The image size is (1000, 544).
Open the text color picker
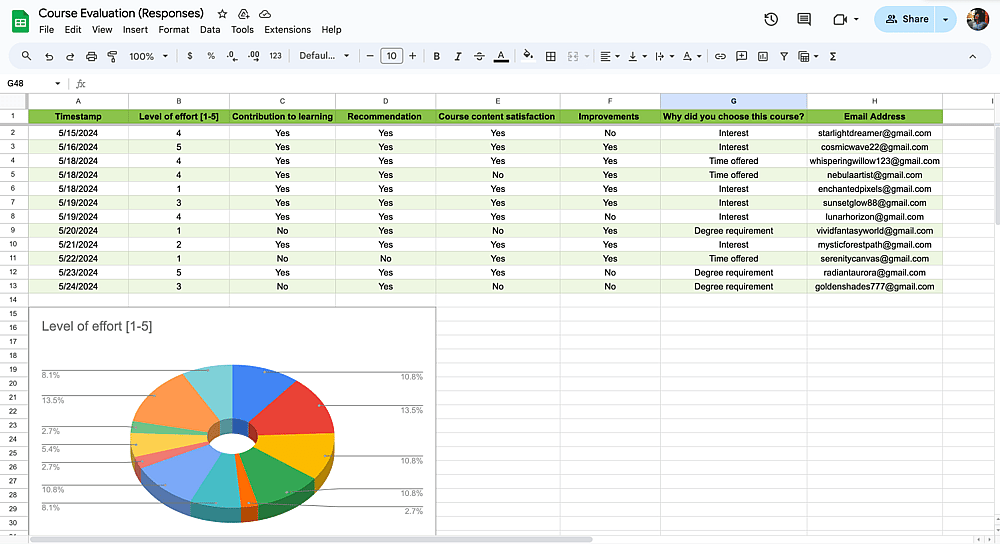501,56
